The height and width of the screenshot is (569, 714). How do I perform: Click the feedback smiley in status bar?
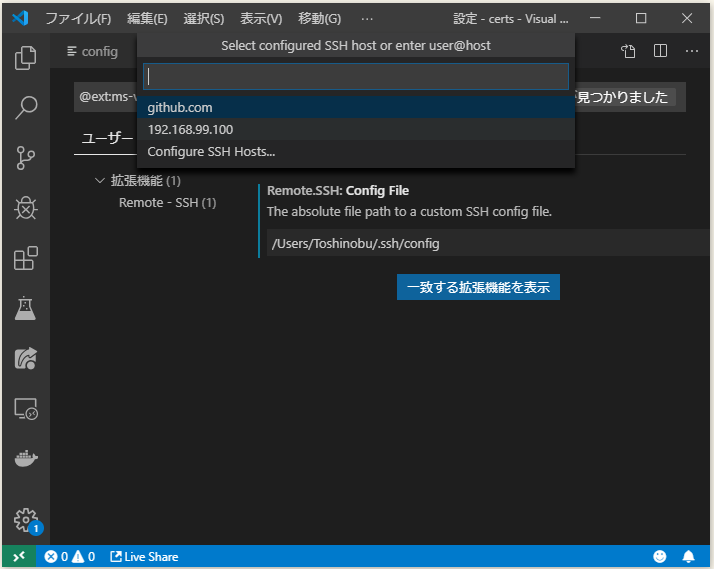click(x=659, y=556)
